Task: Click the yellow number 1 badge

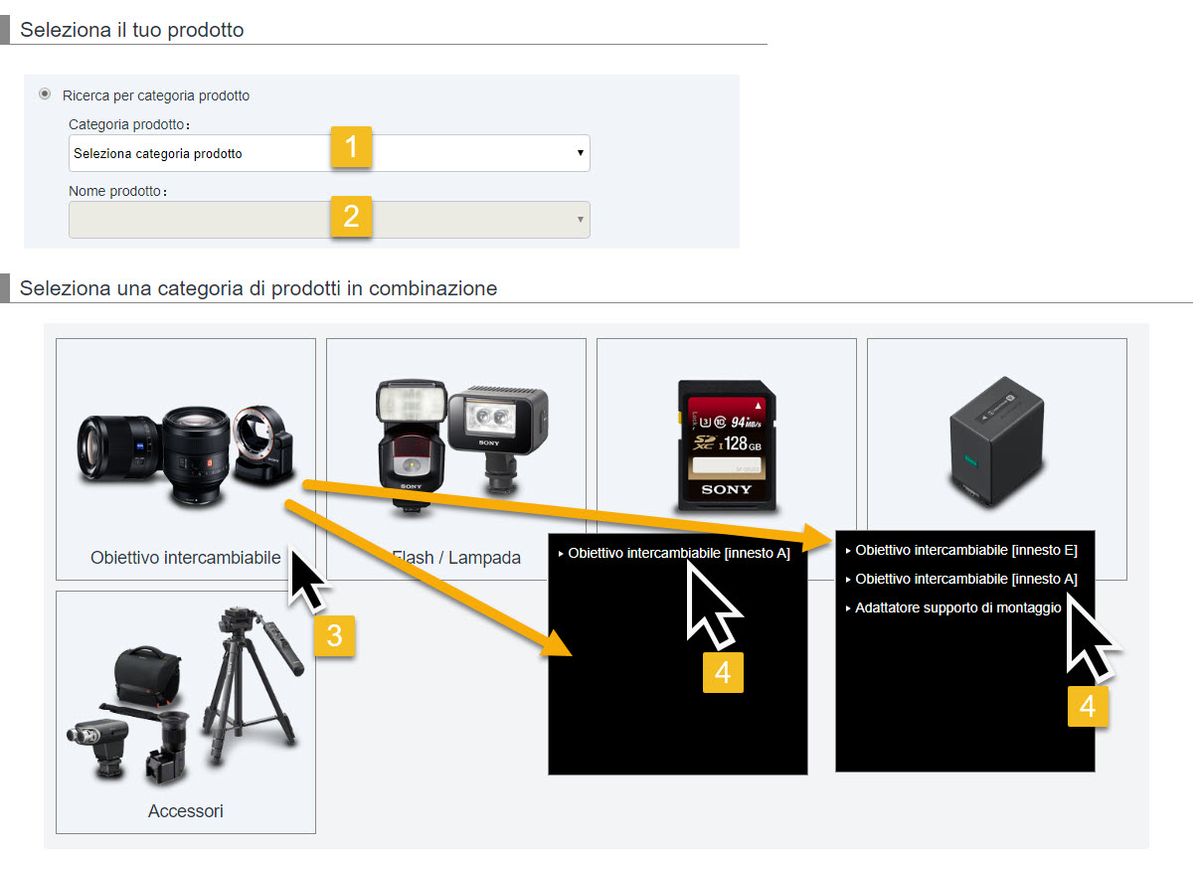Action: click(351, 148)
